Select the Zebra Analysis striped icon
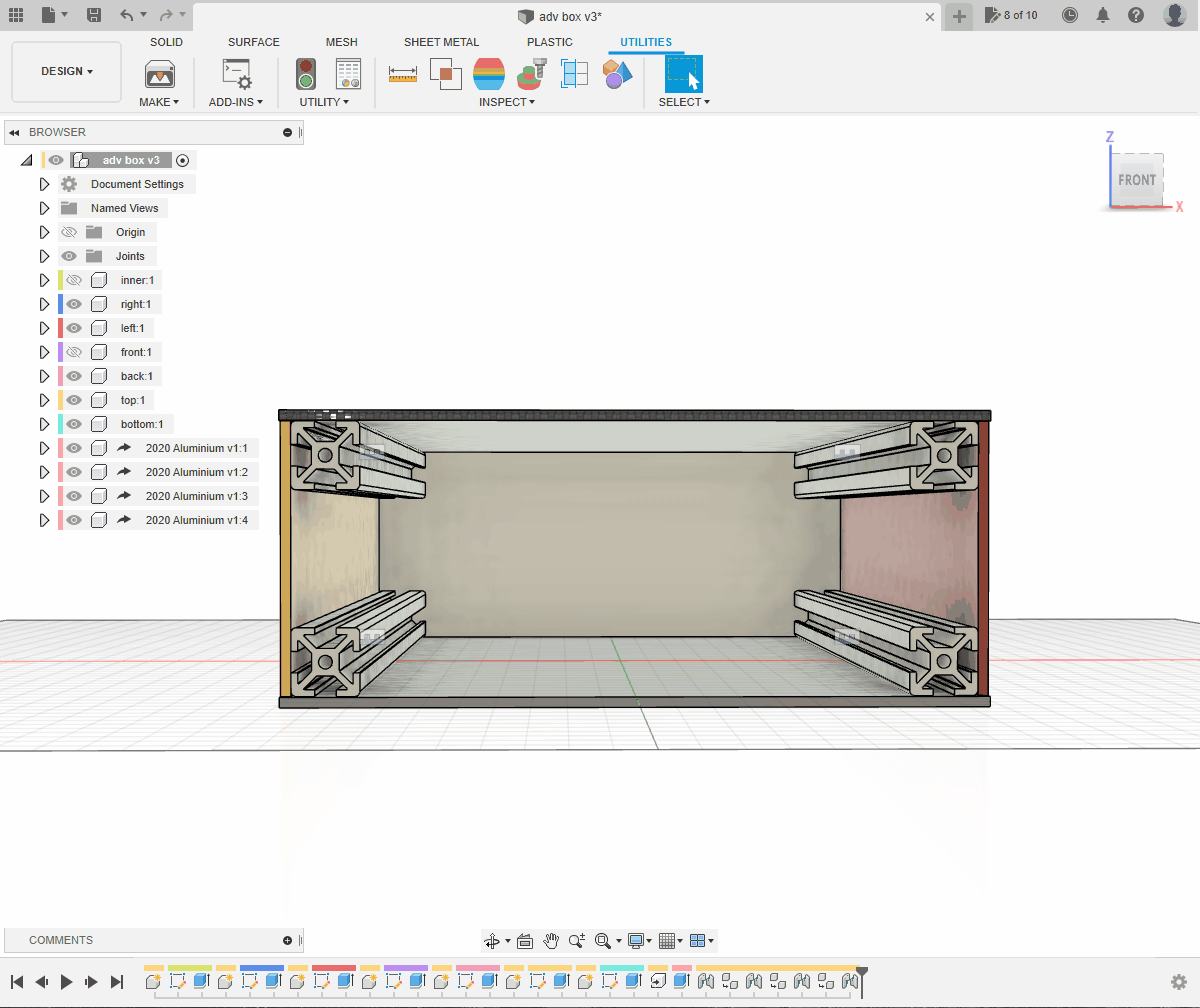This screenshot has height=1008, width=1200. tap(489, 73)
